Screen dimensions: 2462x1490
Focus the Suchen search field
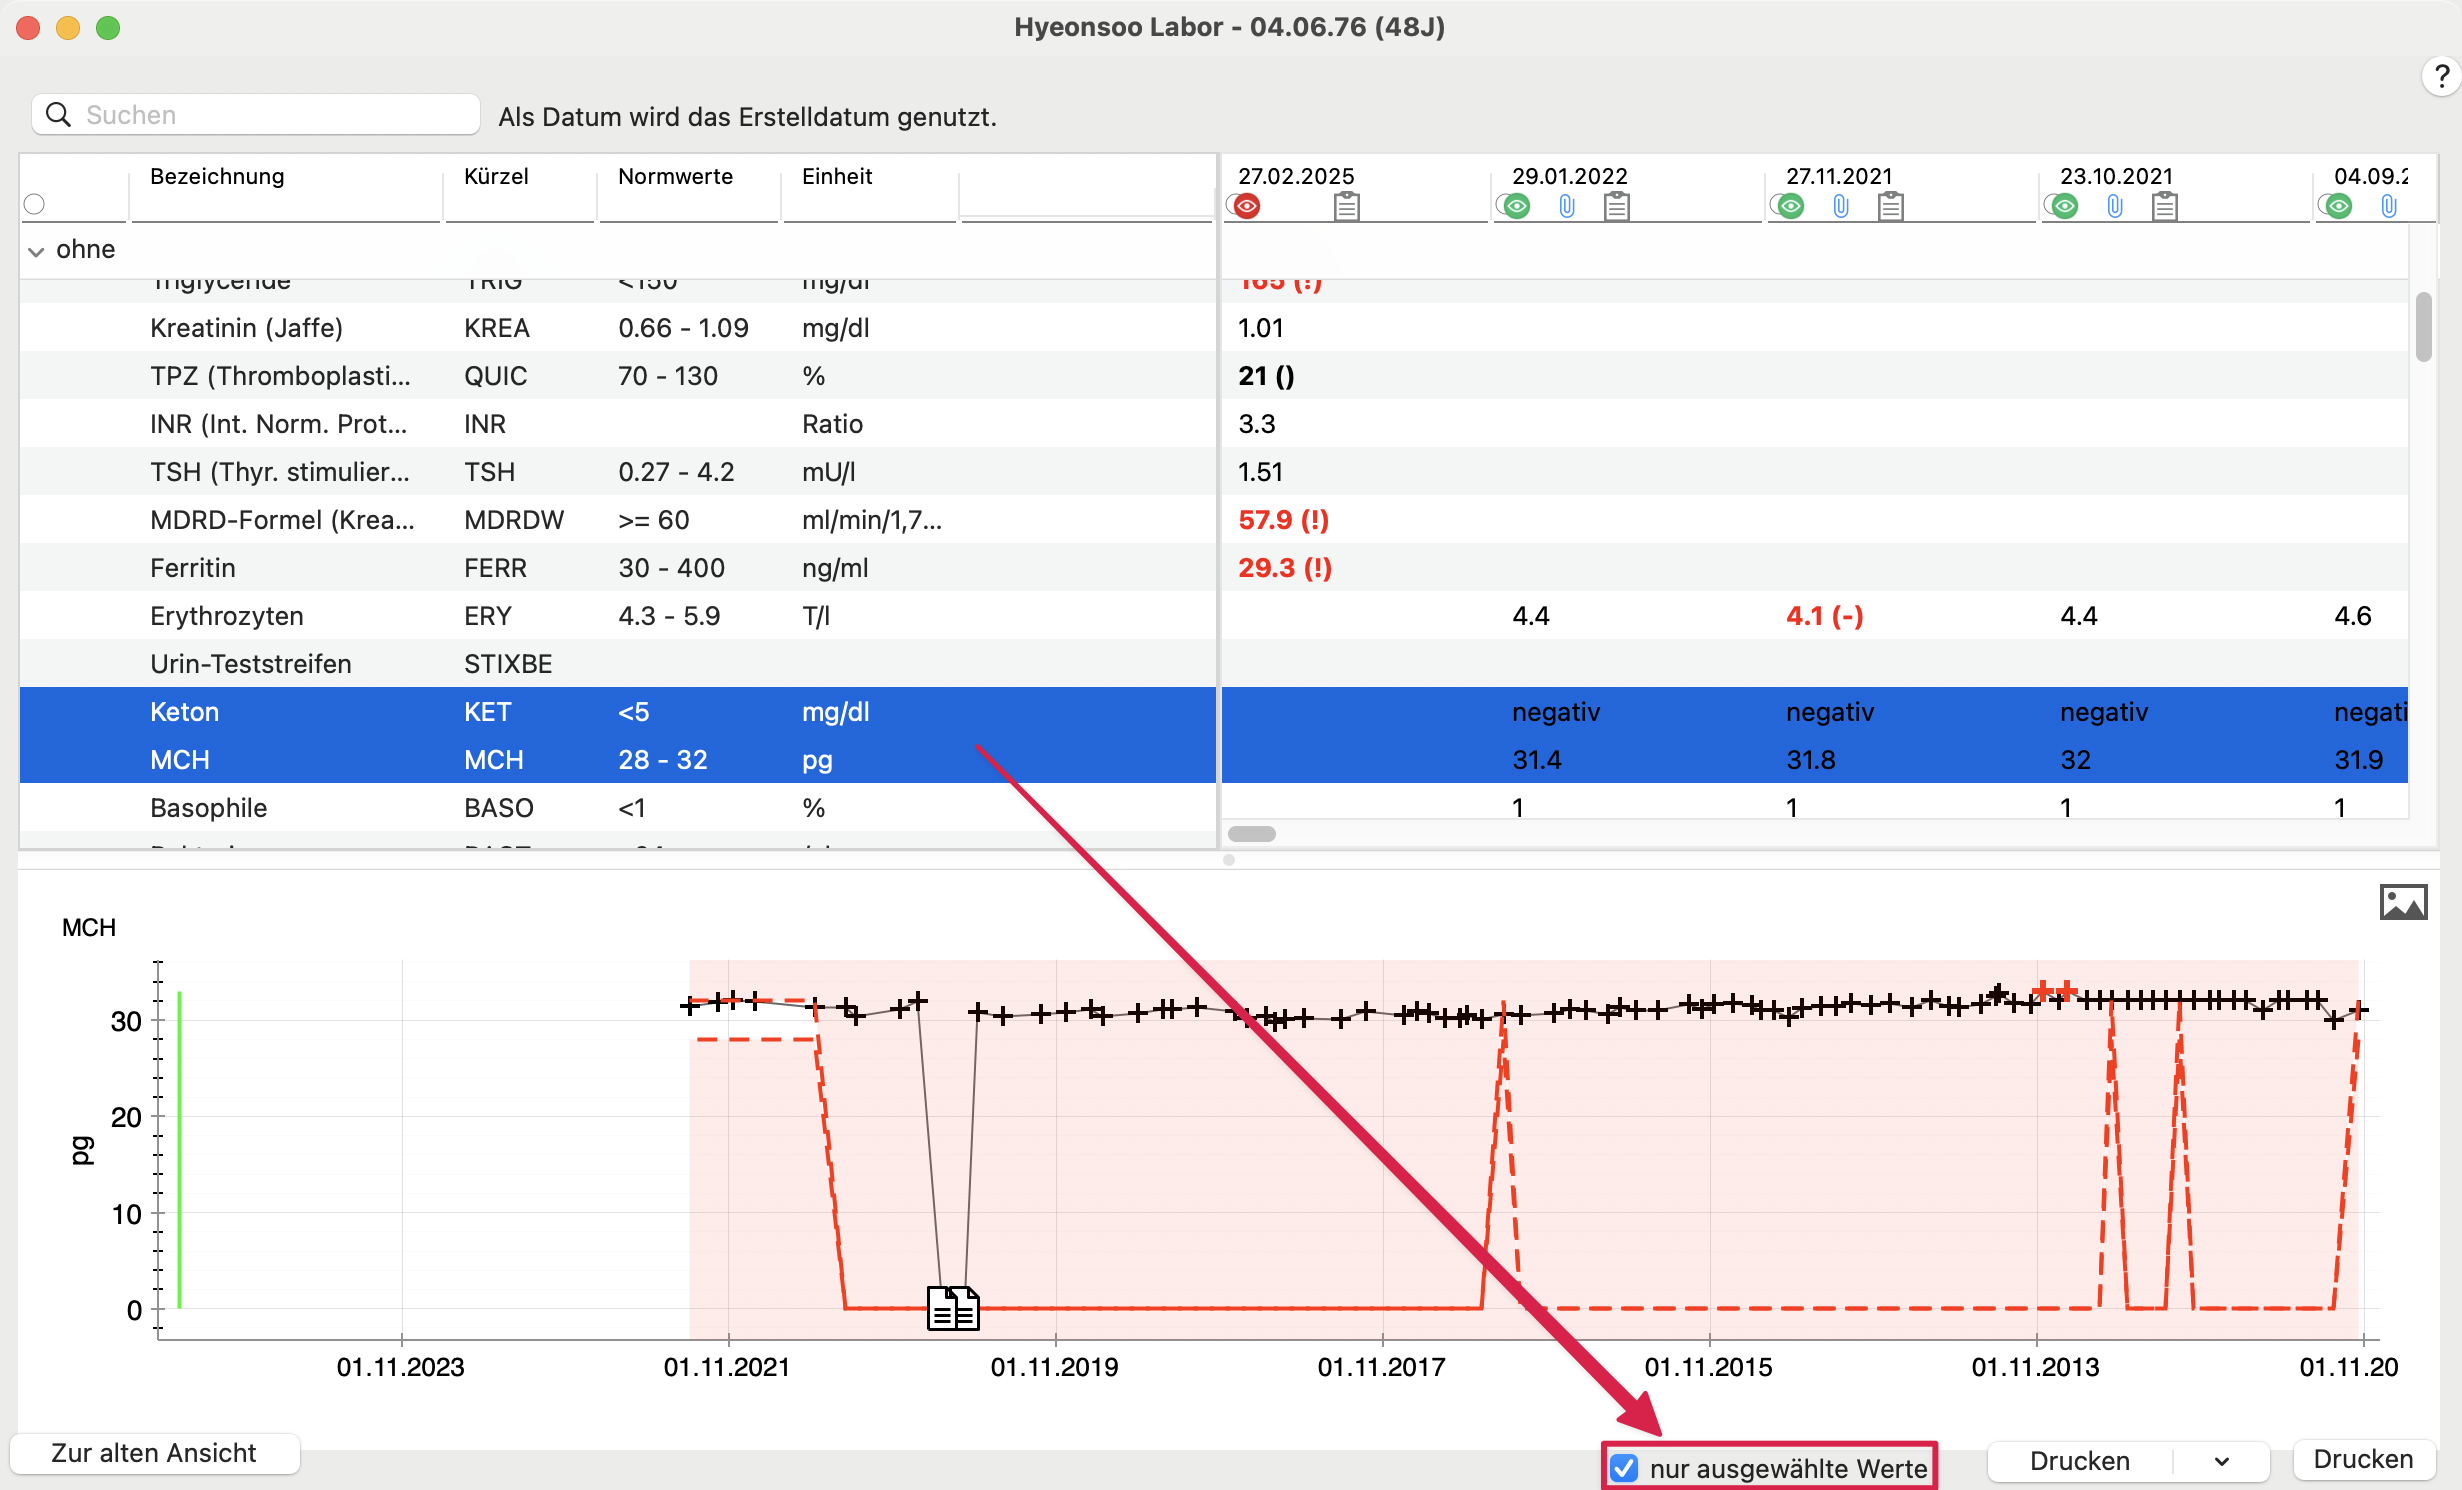[256, 115]
